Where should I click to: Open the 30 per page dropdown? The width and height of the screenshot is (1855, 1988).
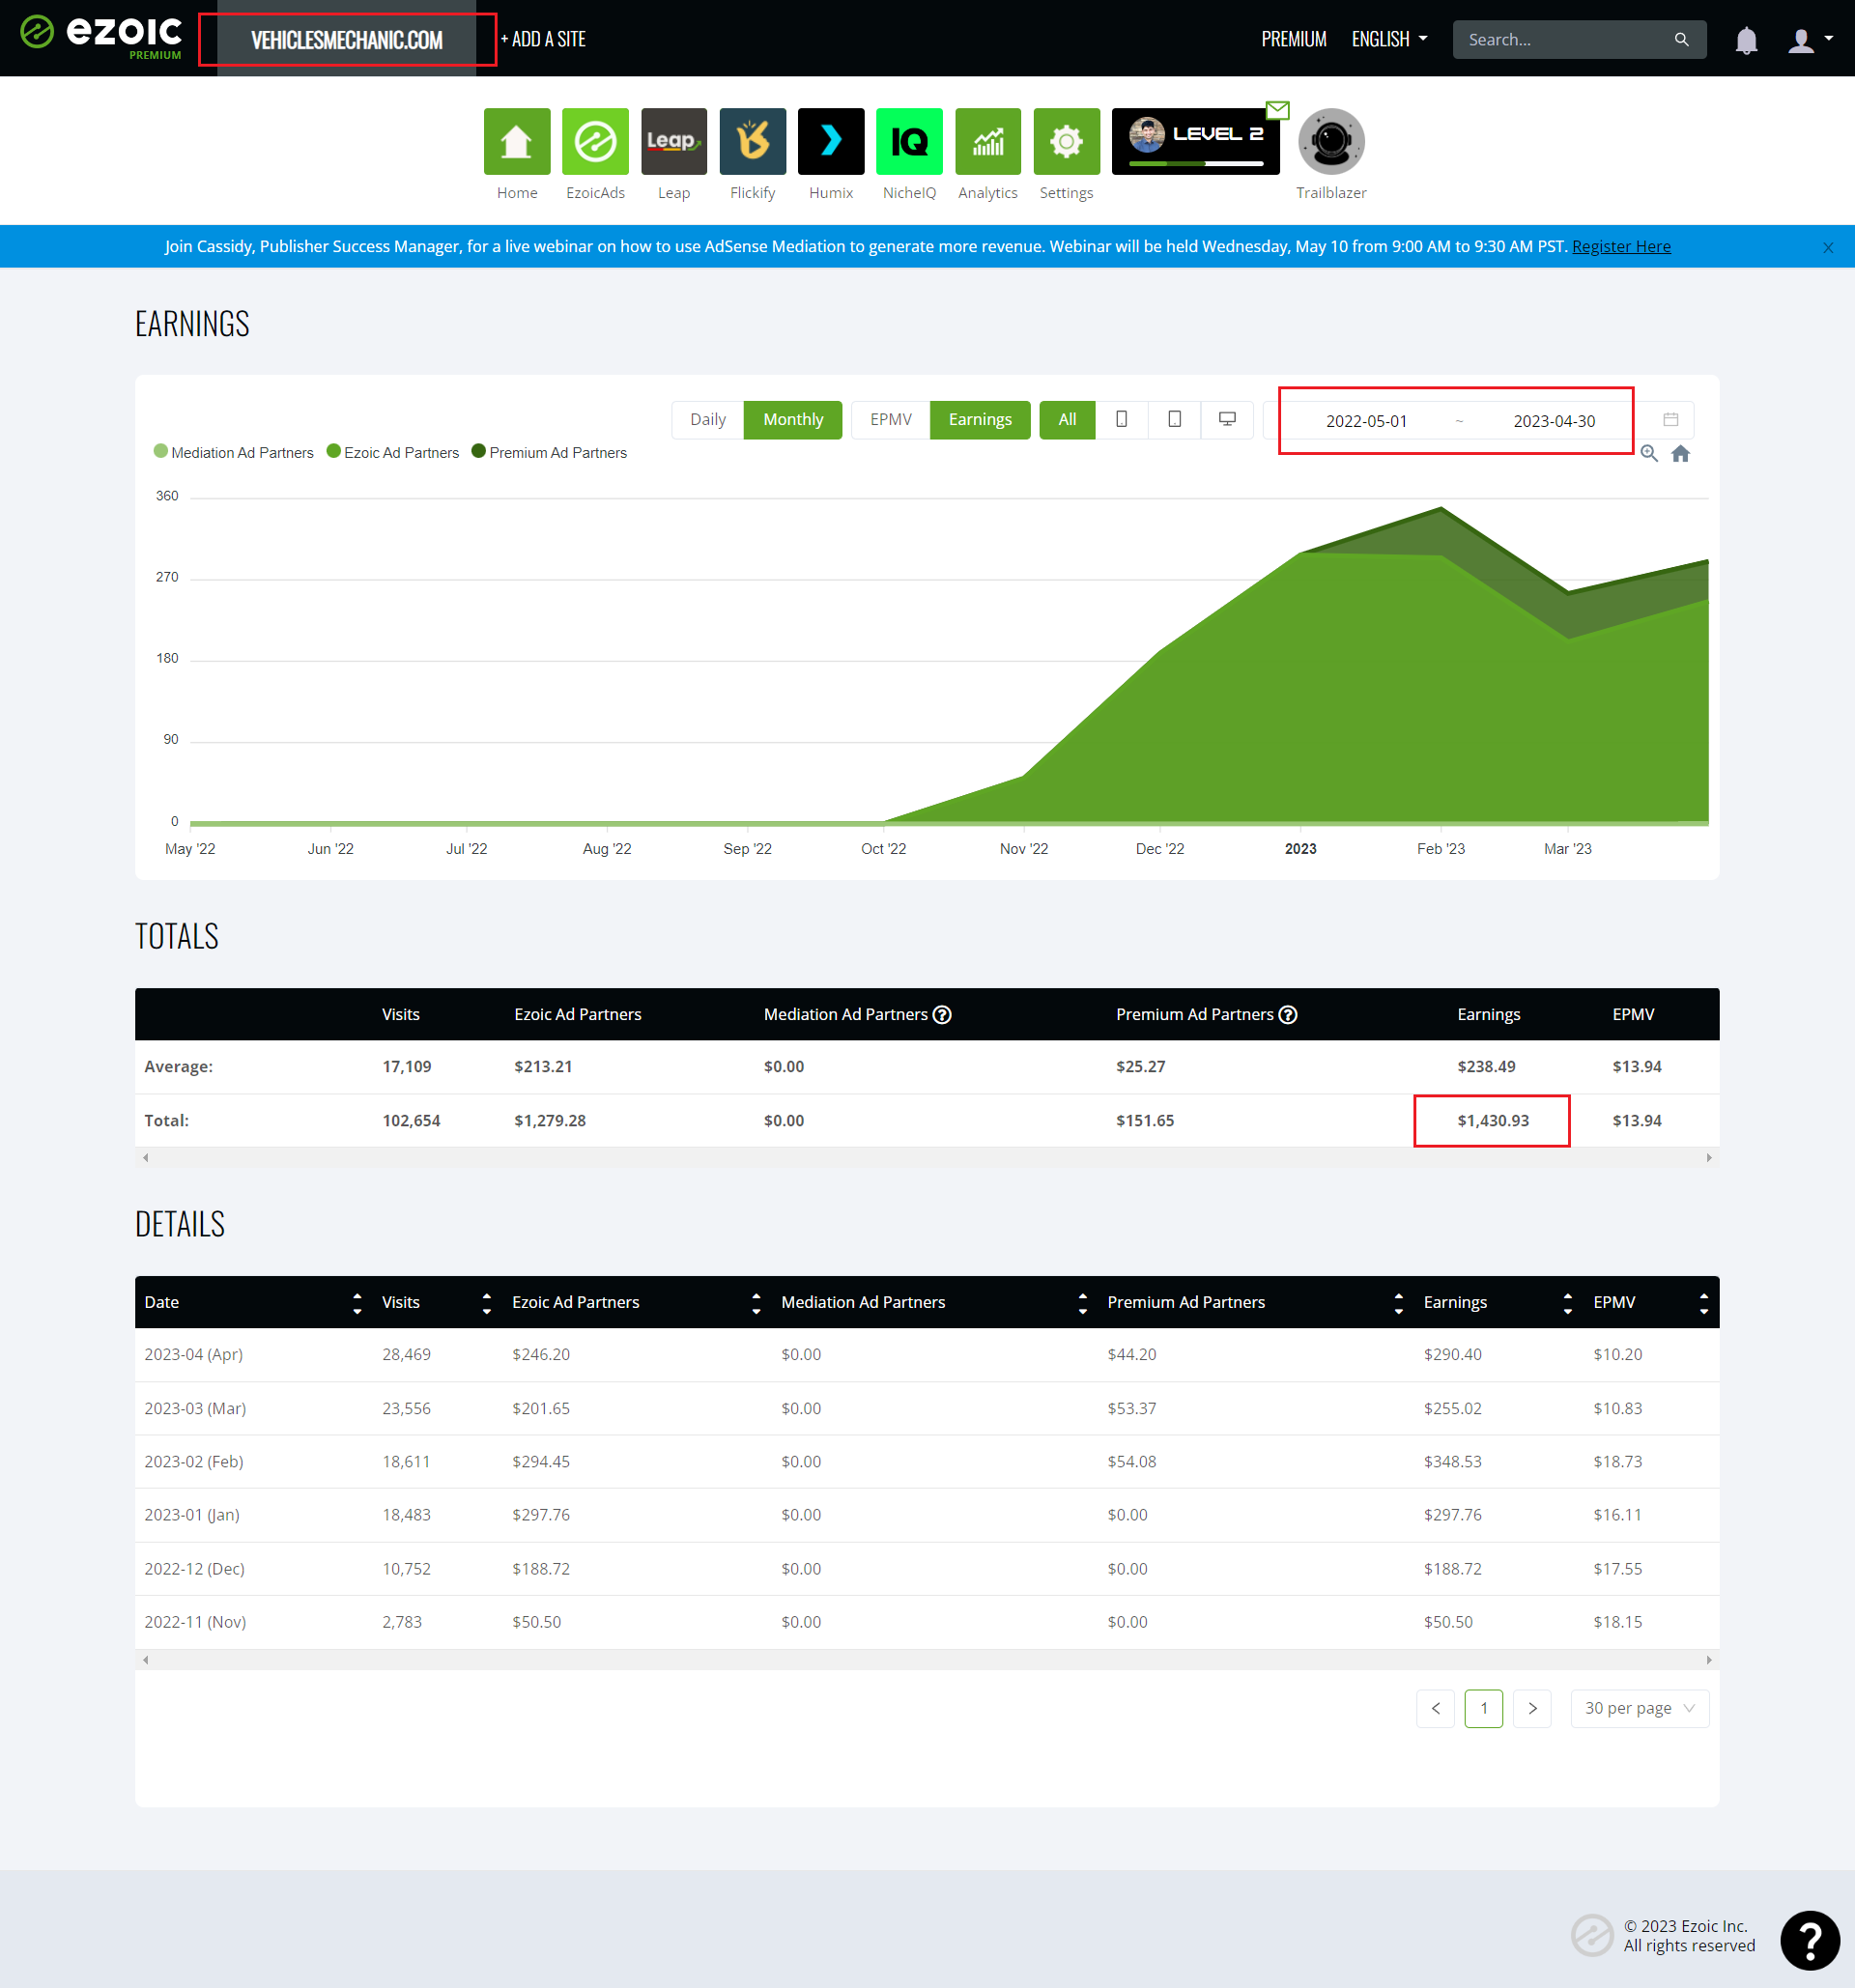click(1640, 1709)
